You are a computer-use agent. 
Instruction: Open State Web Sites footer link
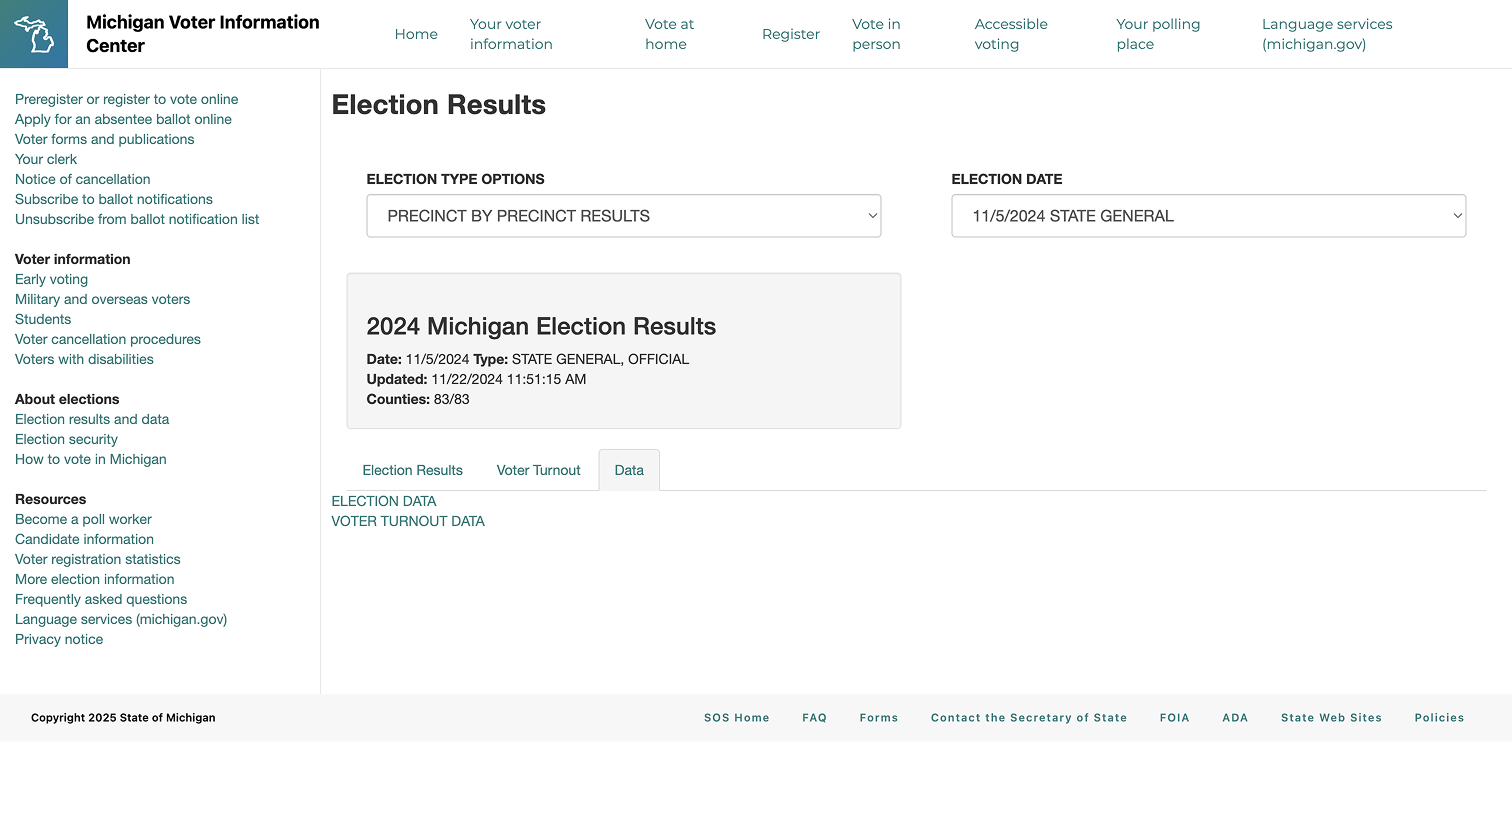click(x=1331, y=718)
